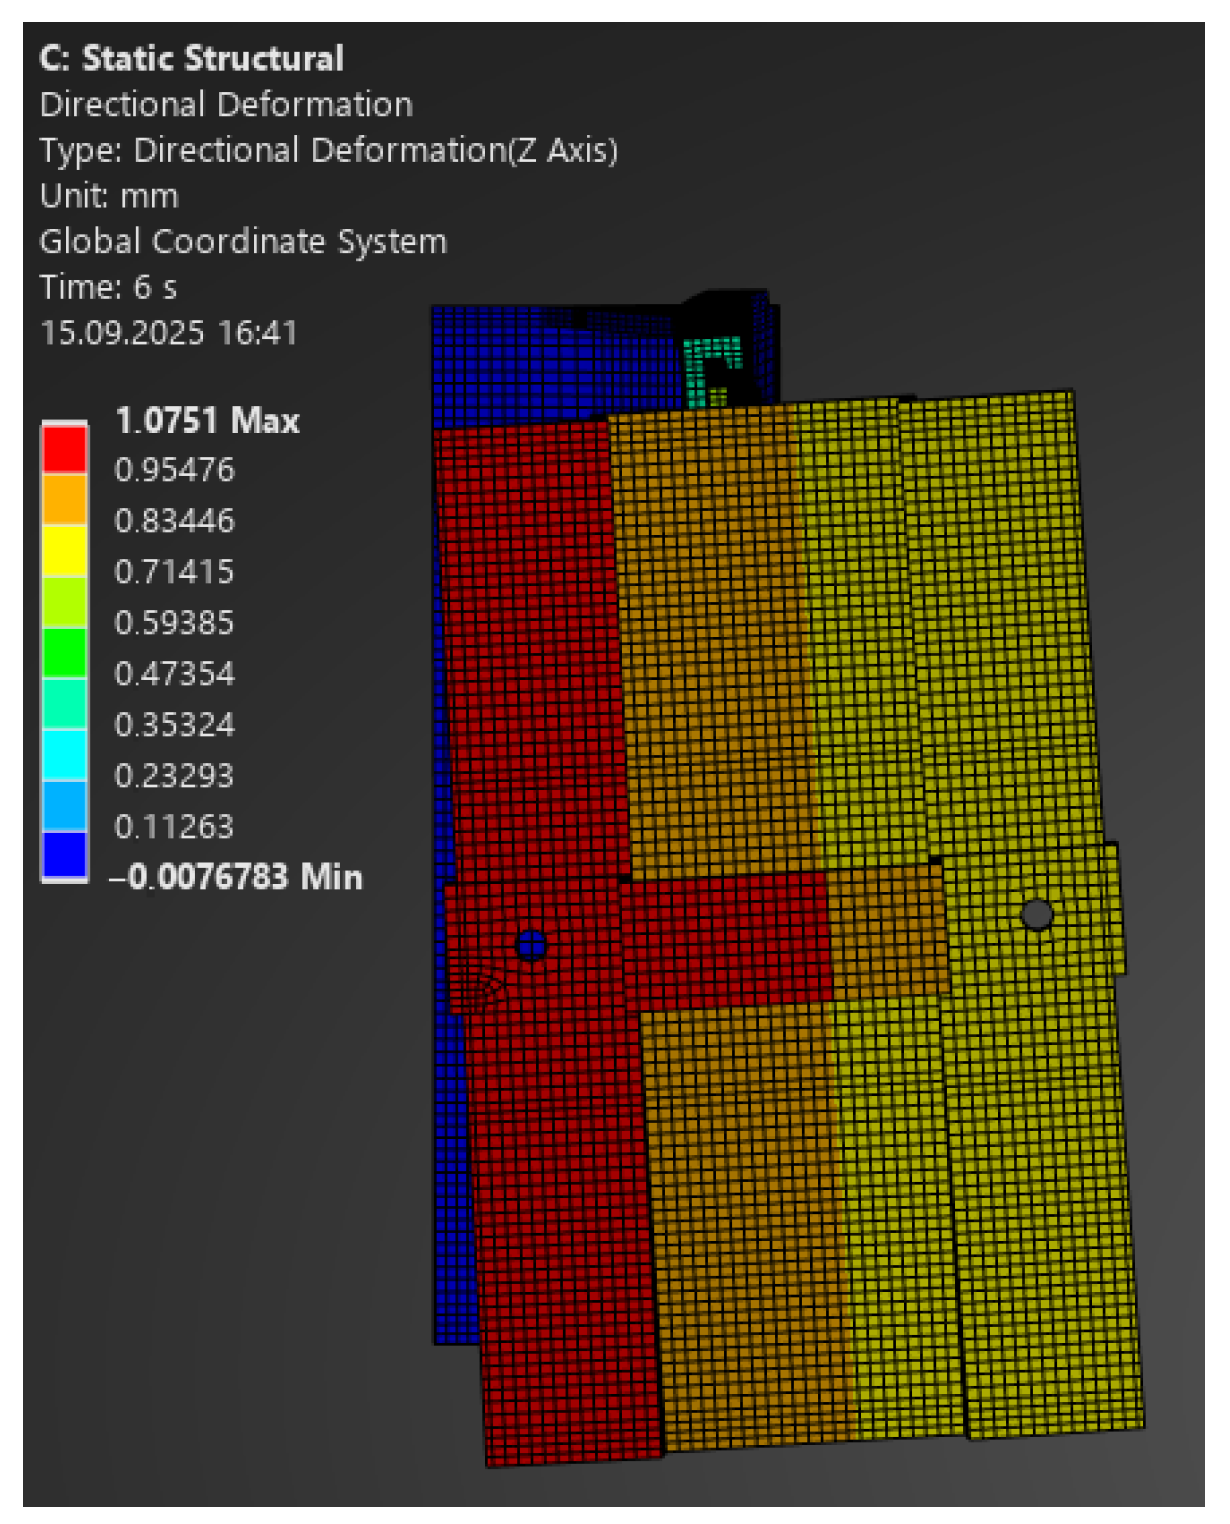Click the 1.0751 Max legend value
The image size is (1230, 1524).
(x=207, y=420)
